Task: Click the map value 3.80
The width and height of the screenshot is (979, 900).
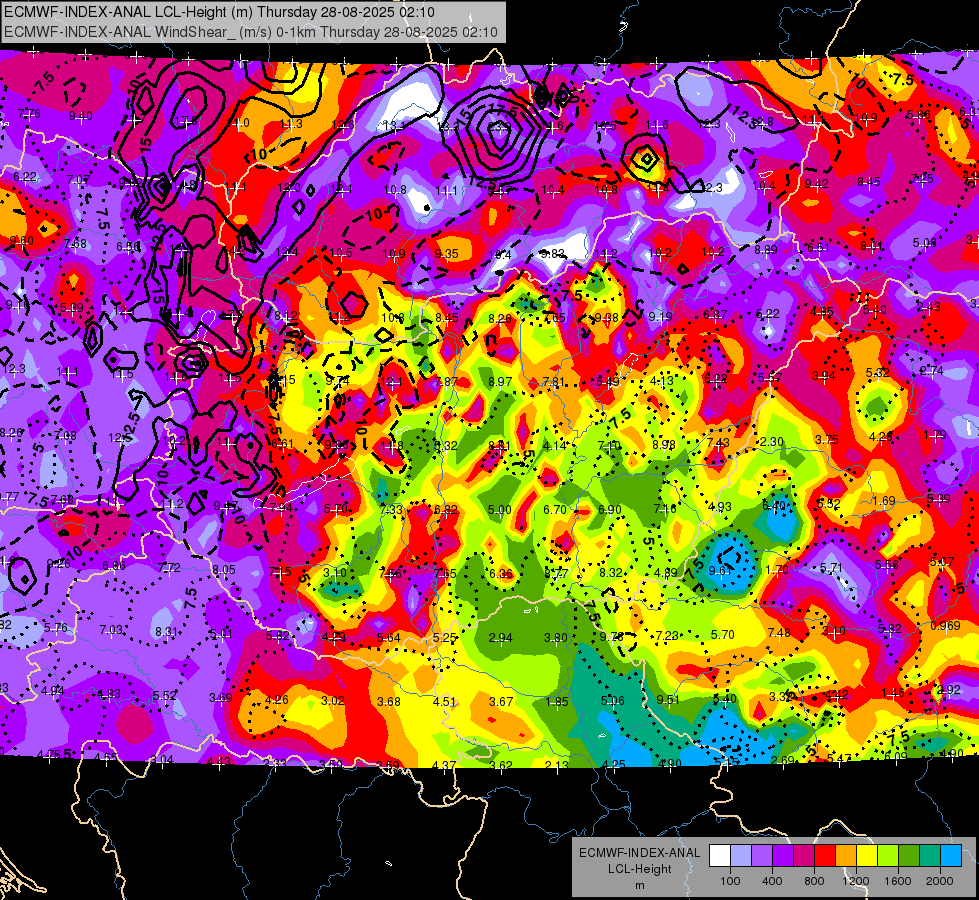Action: click(556, 638)
